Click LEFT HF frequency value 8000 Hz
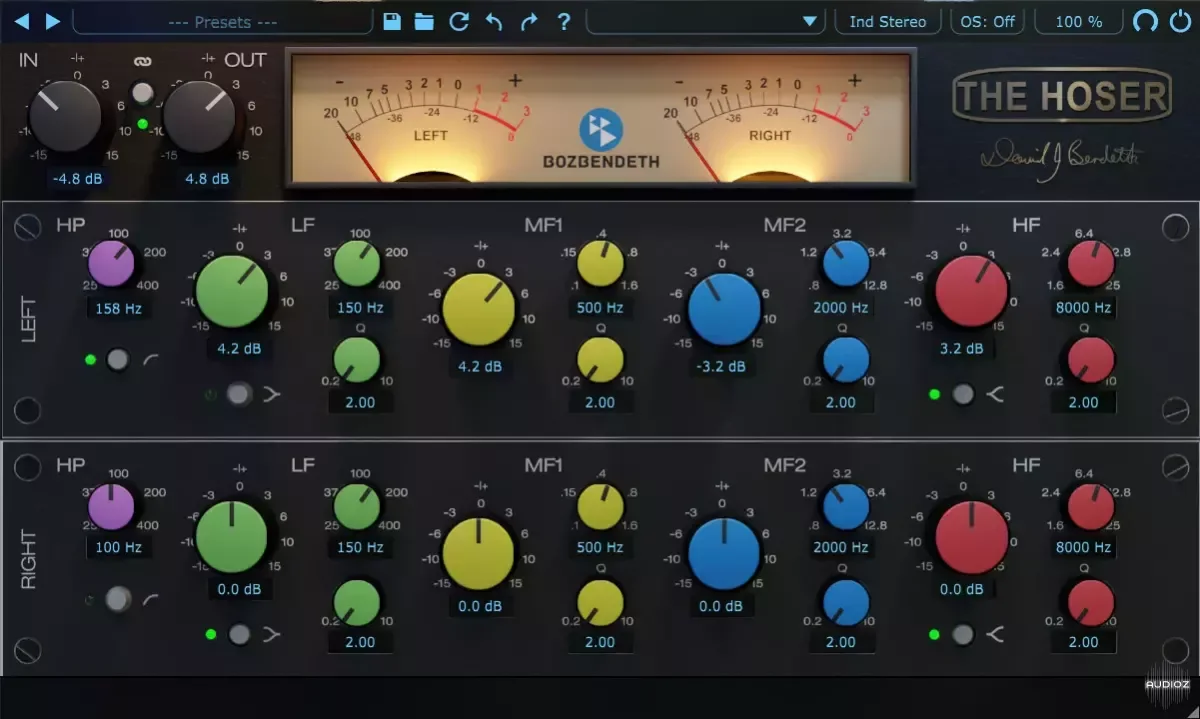Viewport: 1200px width, 719px height. 1084,308
